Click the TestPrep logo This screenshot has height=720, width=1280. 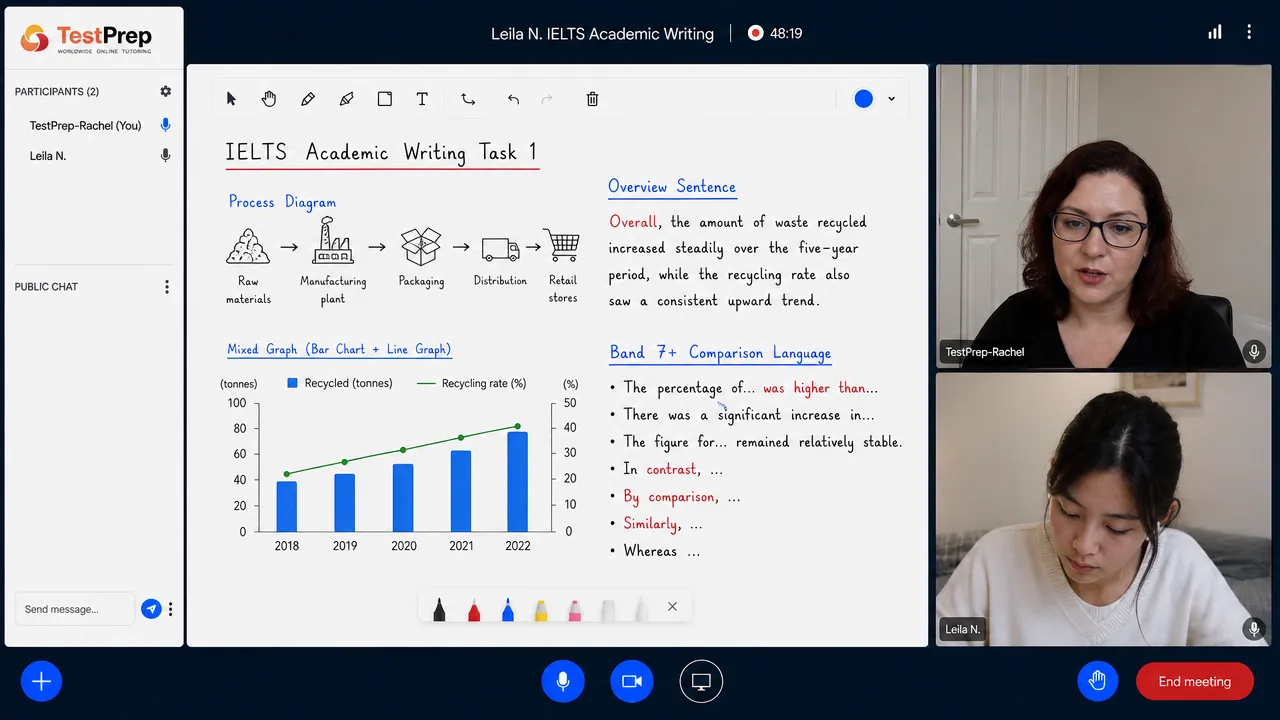point(87,40)
